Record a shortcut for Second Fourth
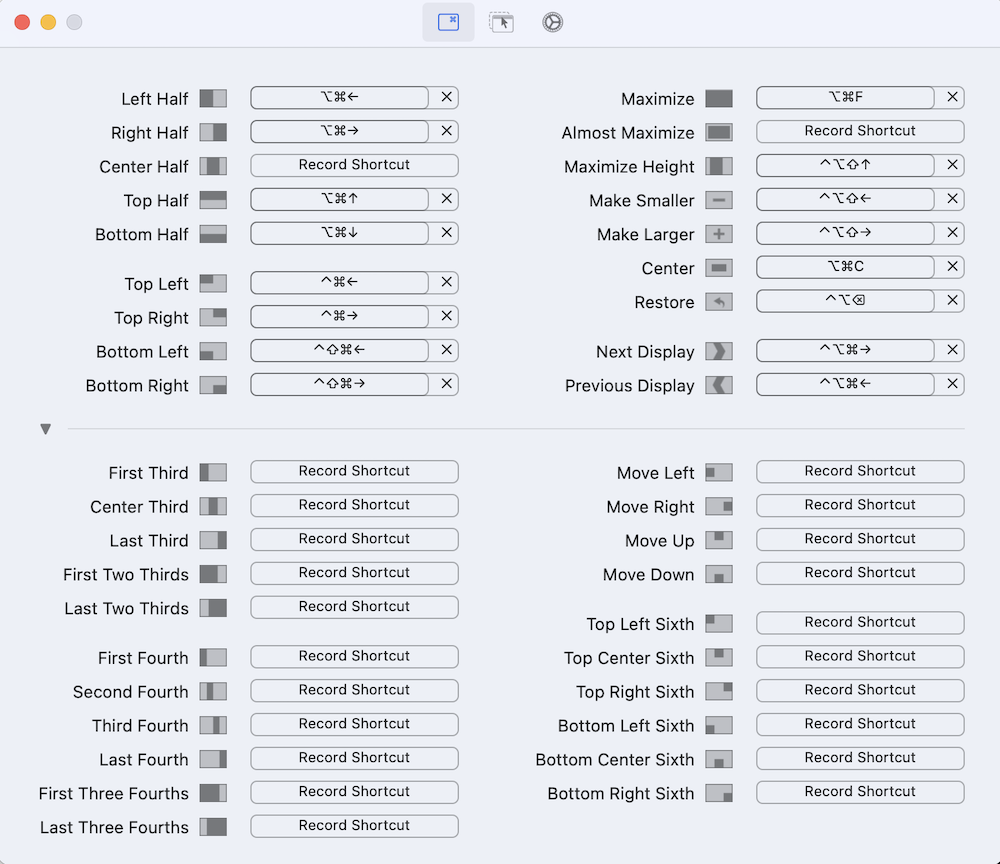Image resolution: width=1000 pixels, height=864 pixels. point(354,689)
